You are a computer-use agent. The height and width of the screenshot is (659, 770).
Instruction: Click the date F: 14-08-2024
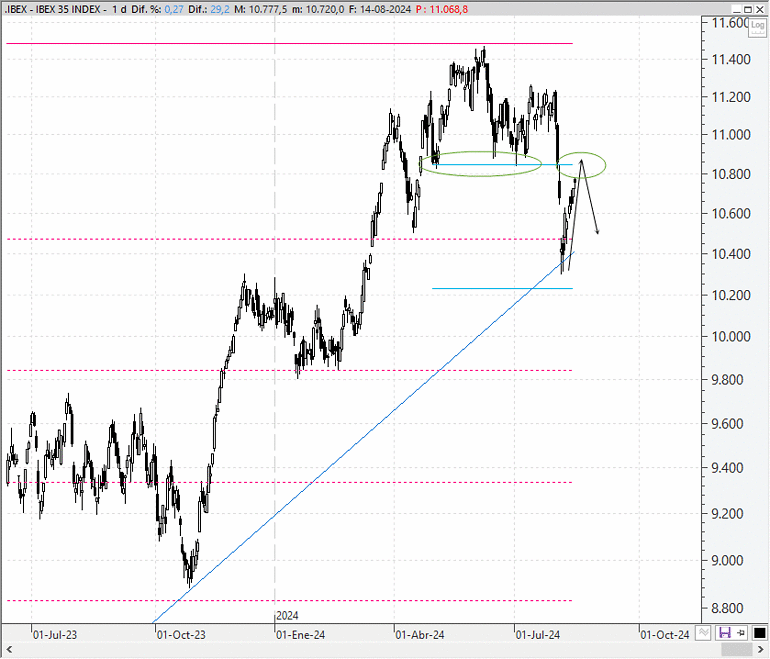[x=380, y=9]
